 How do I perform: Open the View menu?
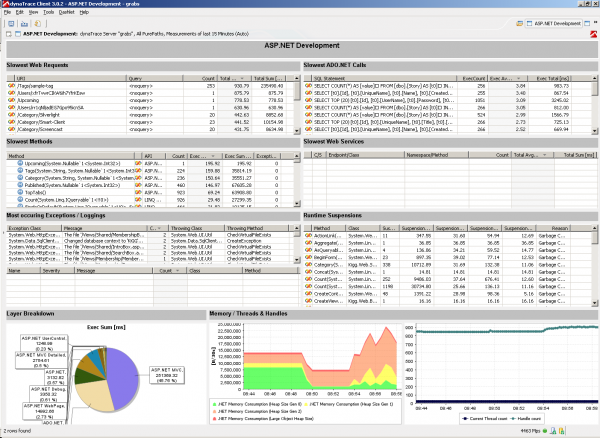[33, 12]
